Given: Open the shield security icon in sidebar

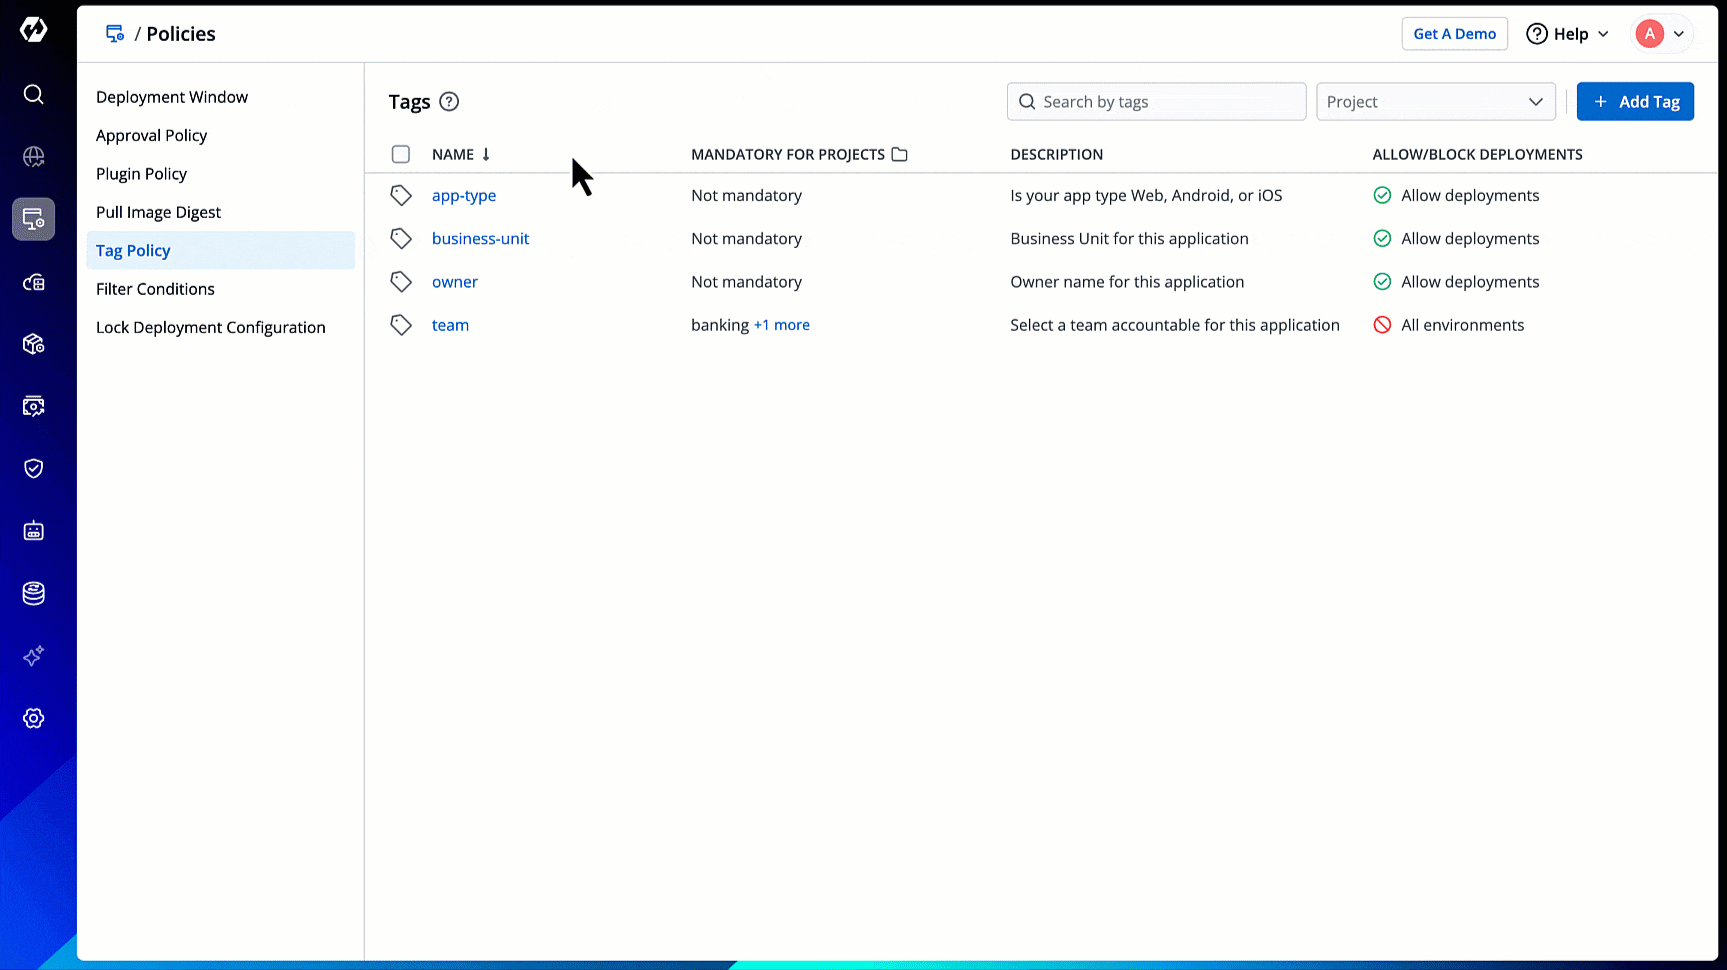Looking at the screenshot, I should [x=33, y=468].
